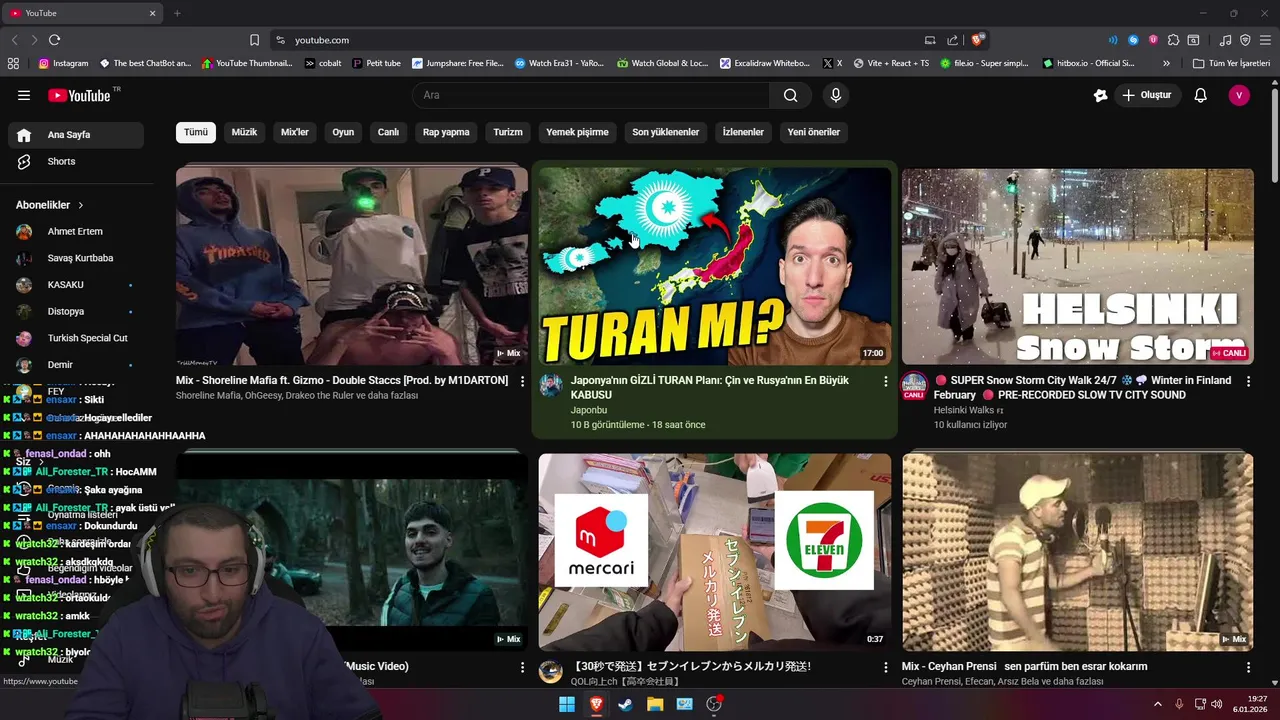This screenshot has height=720, width=1280.
Task: Select the Yemek pişirme filter chip
Action: coord(577,132)
